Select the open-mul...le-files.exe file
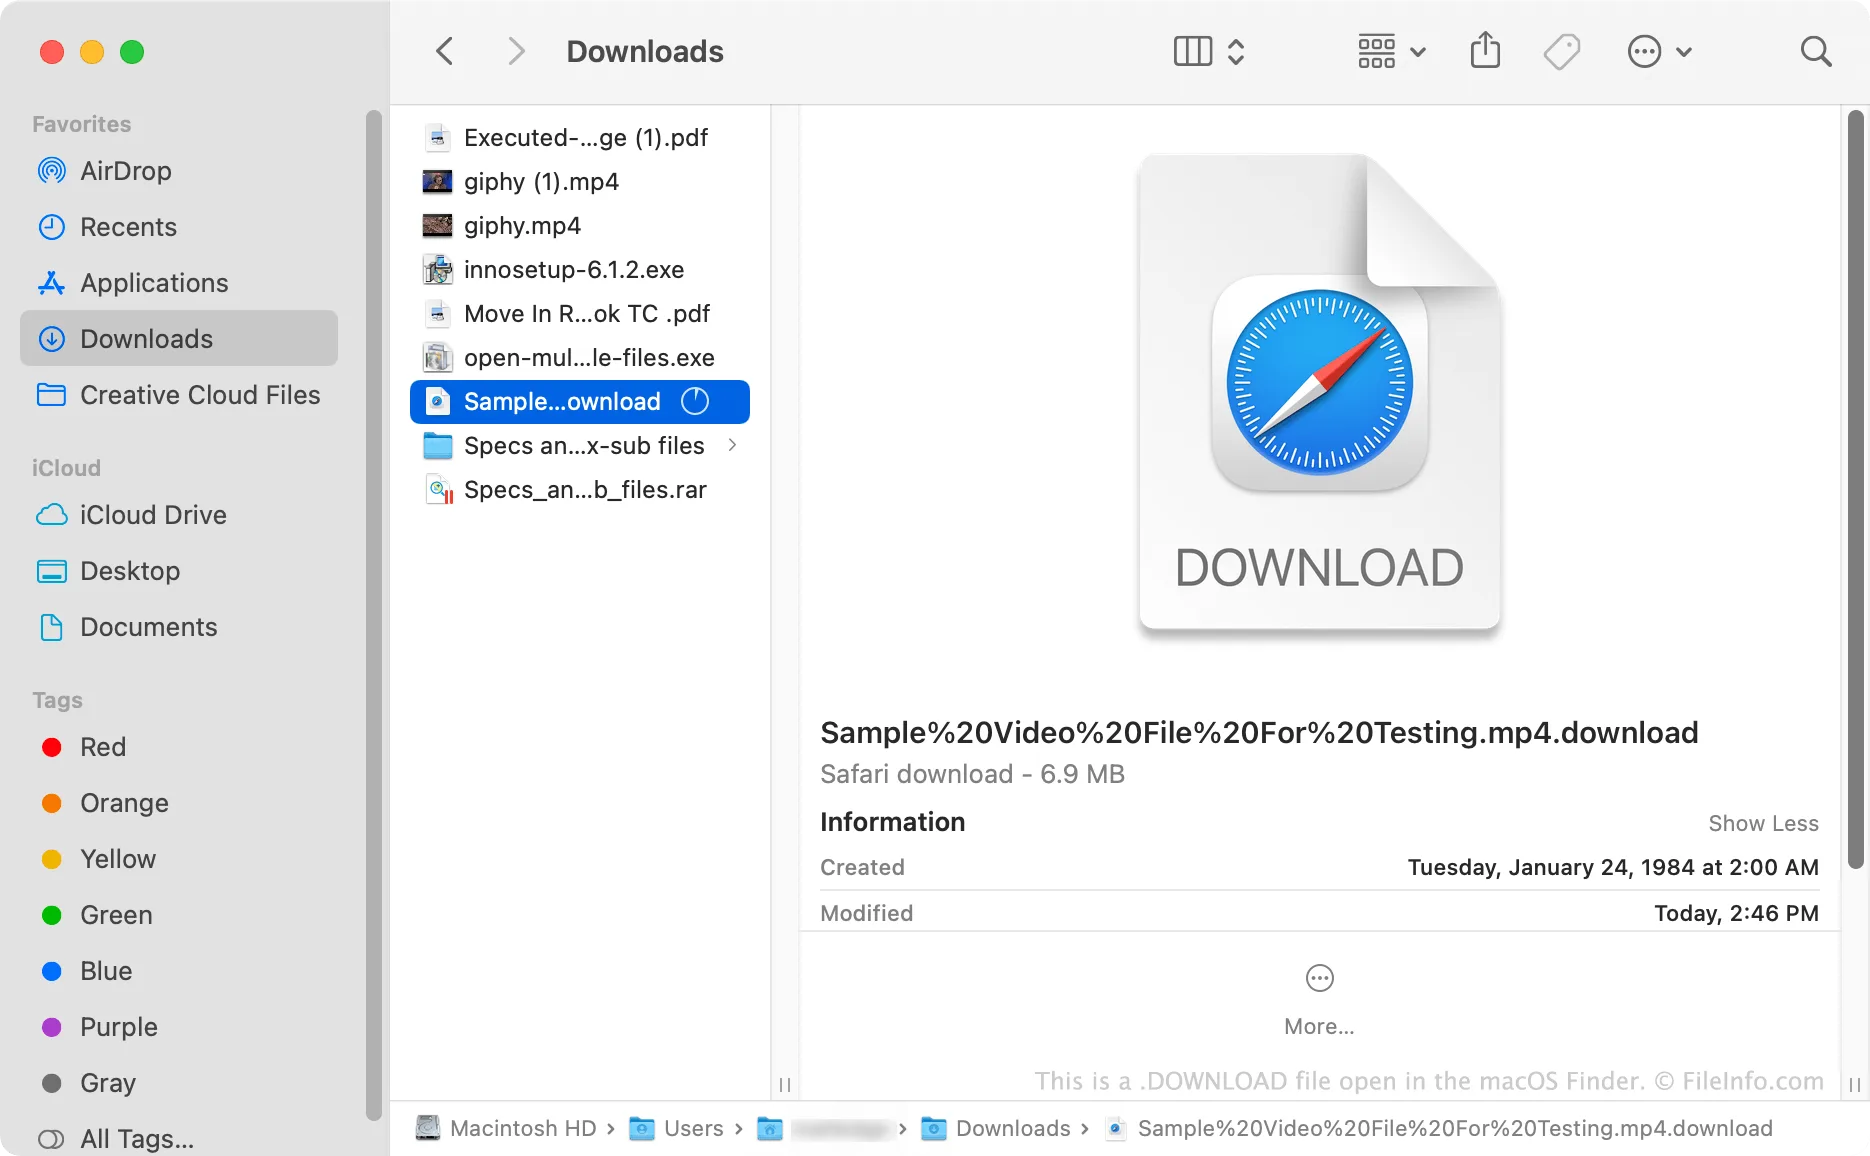The image size is (1870, 1156). 580,358
